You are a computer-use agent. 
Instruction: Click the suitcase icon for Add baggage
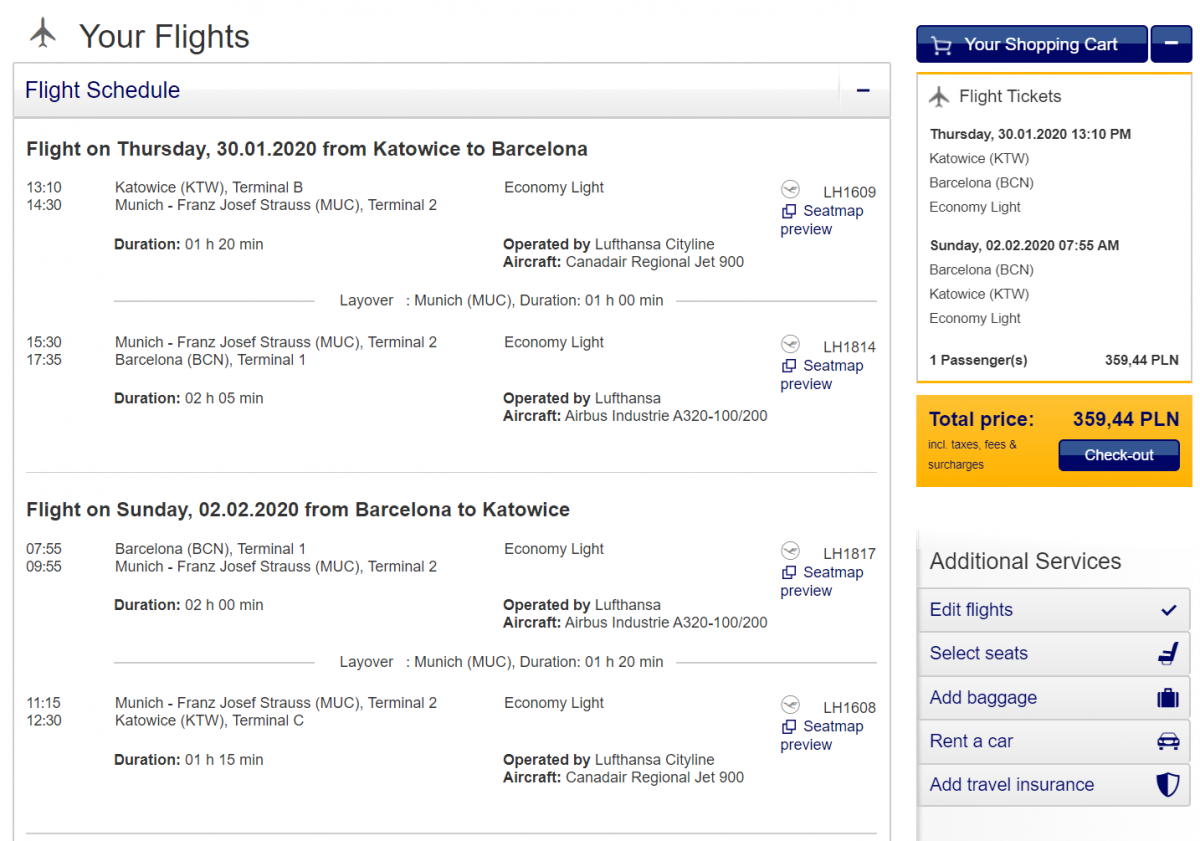tap(1168, 698)
